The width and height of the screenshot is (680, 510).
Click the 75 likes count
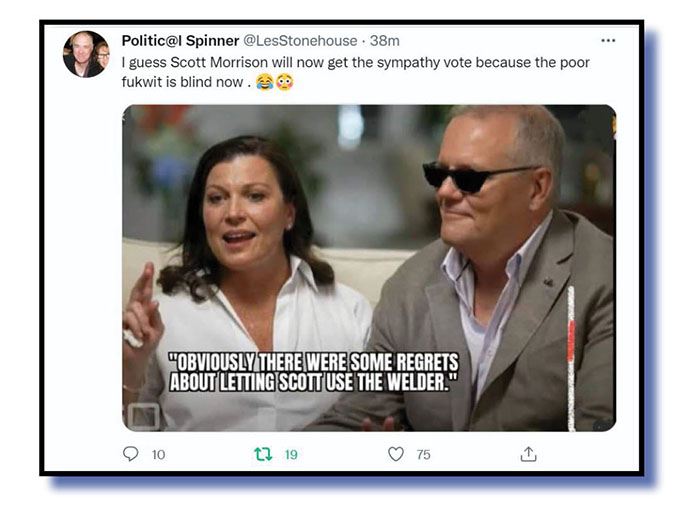tap(423, 455)
